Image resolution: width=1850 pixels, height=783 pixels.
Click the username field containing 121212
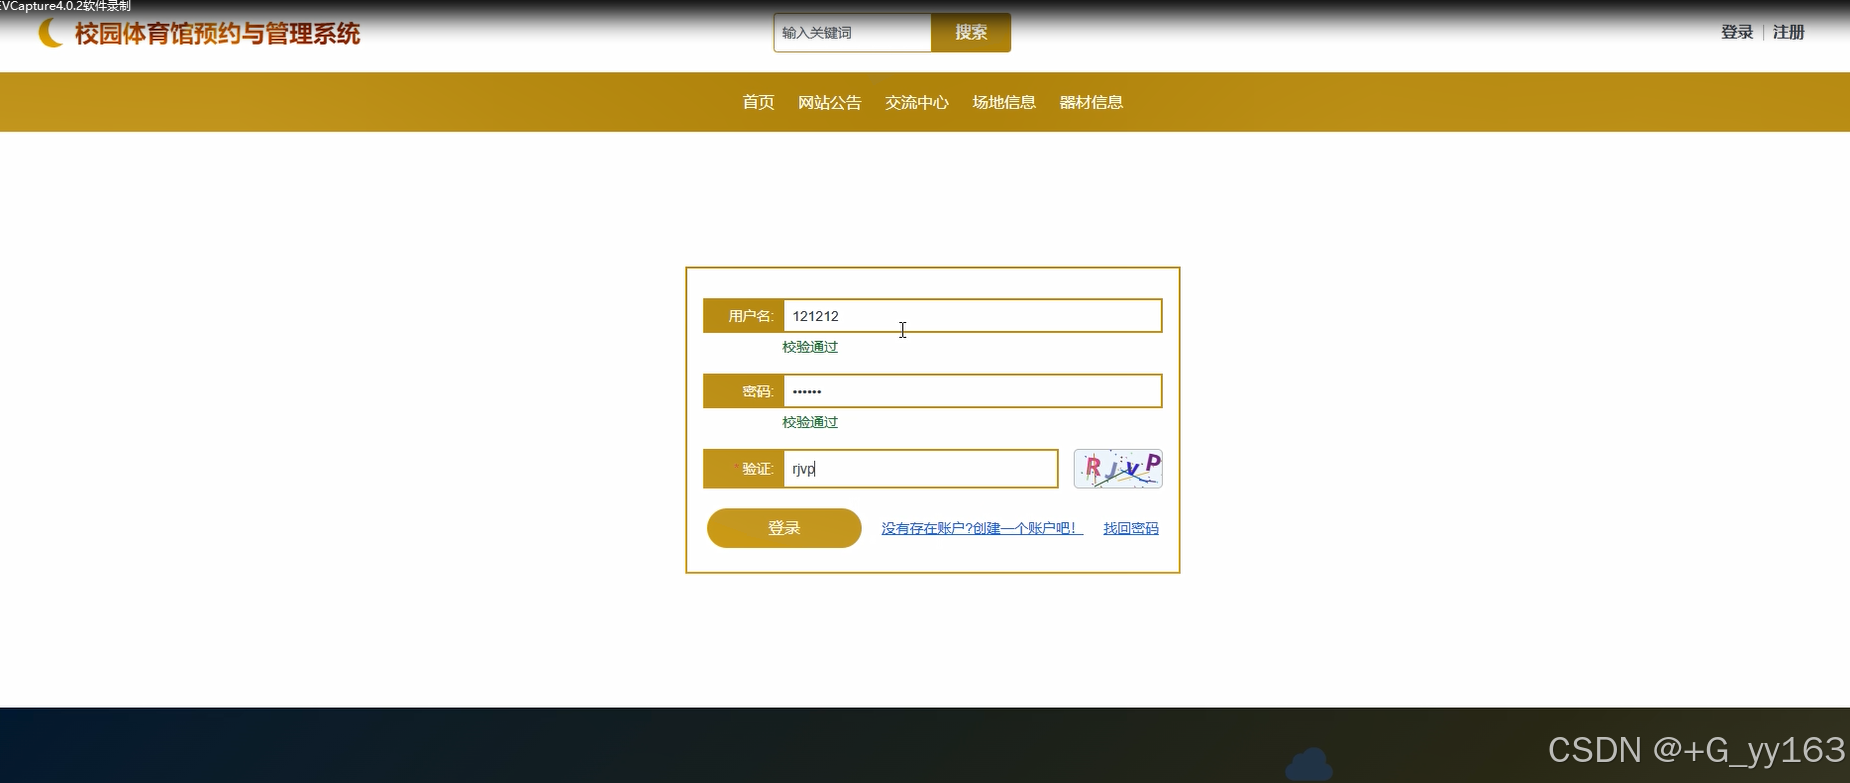972,316
